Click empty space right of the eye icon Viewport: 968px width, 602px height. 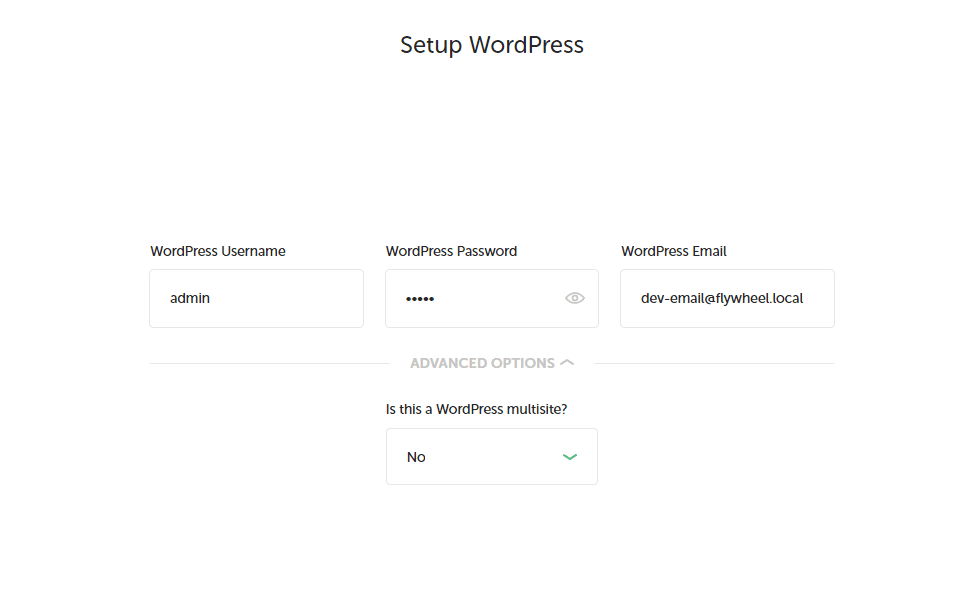tap(591, 298)
